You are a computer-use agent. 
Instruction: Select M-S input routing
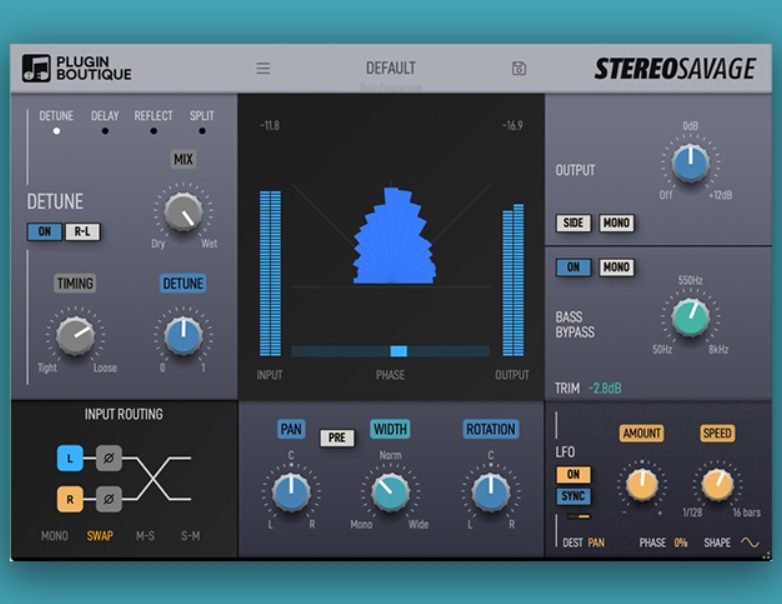(145, 536)
